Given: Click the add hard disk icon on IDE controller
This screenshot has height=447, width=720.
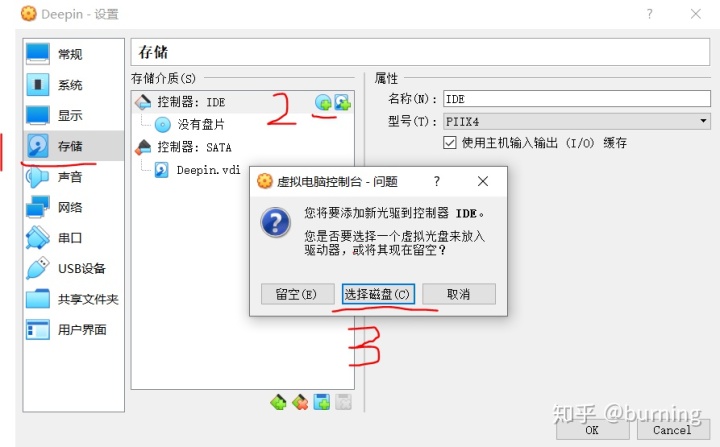Looking at the screenshot, I should point(342,102).
